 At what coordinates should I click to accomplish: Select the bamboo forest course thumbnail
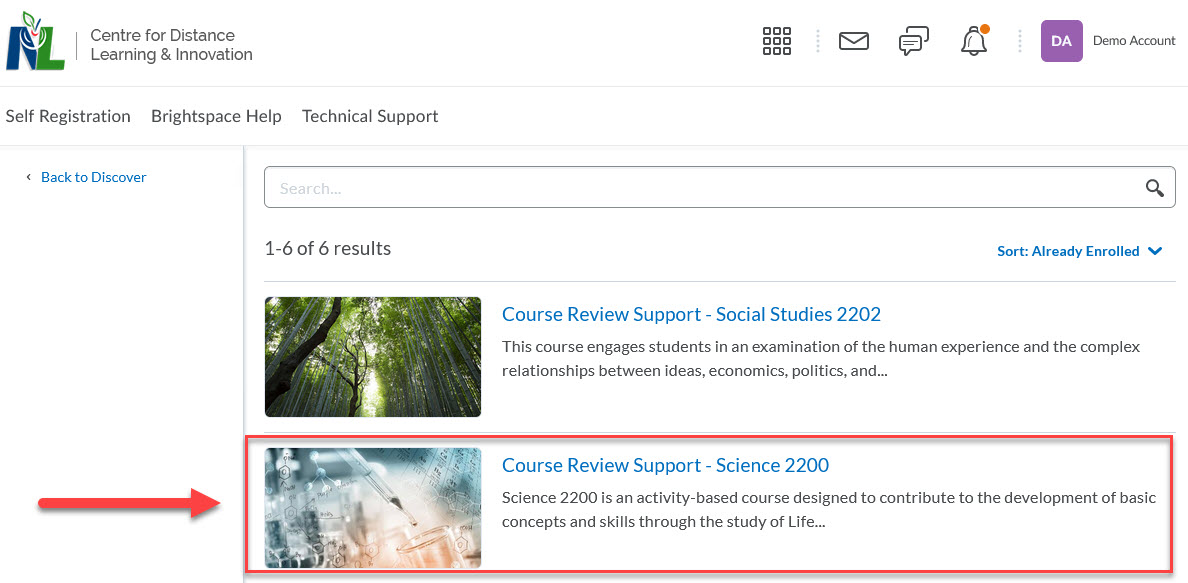pyautogui.click(x=373, y=356)
